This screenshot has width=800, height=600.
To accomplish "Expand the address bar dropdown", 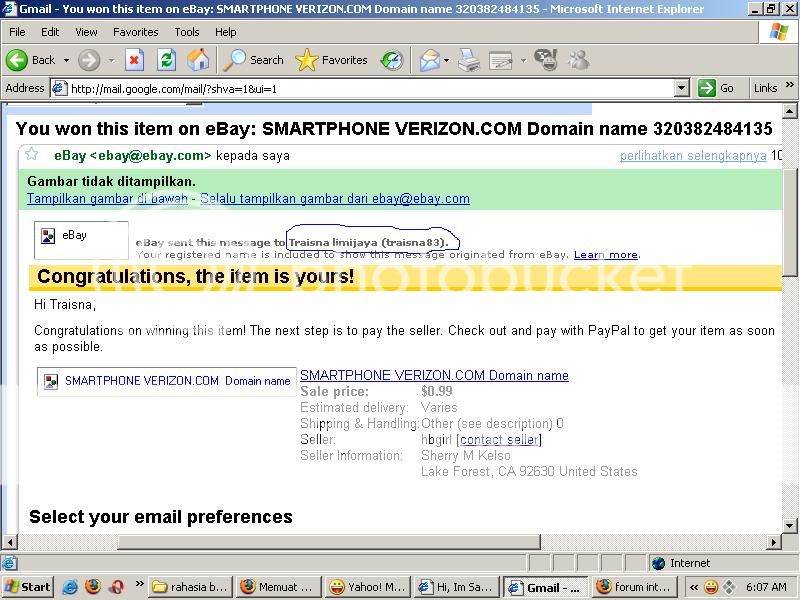I will click(x=682, y=89).
